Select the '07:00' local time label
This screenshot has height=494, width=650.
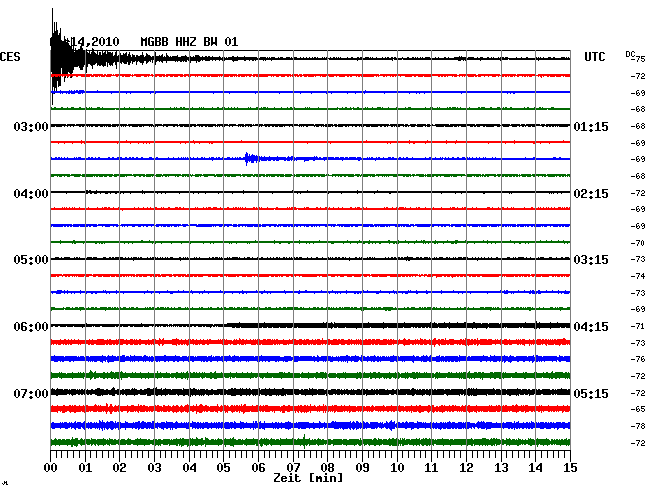point(31,393)
